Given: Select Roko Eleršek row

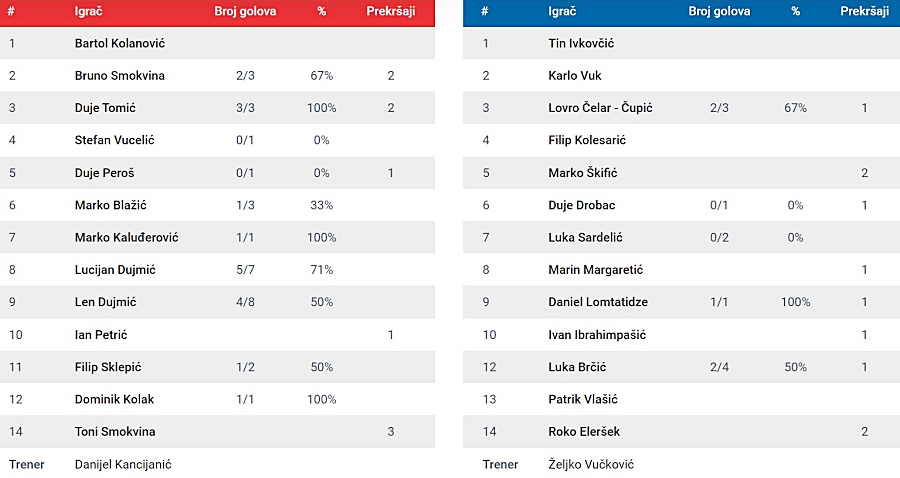Looking at the screenshot, I should pyautogui.click(x=681, y=432).
